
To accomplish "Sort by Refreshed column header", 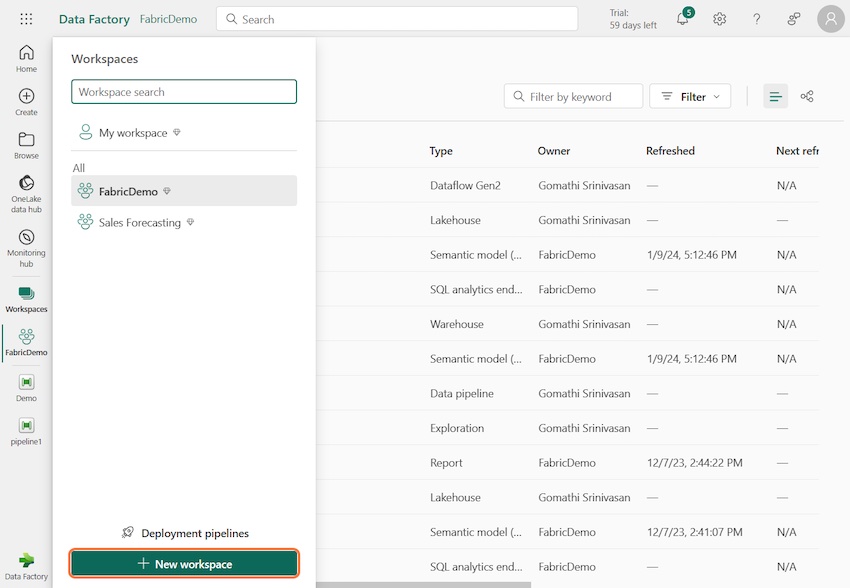I will [x=670, y=151].
